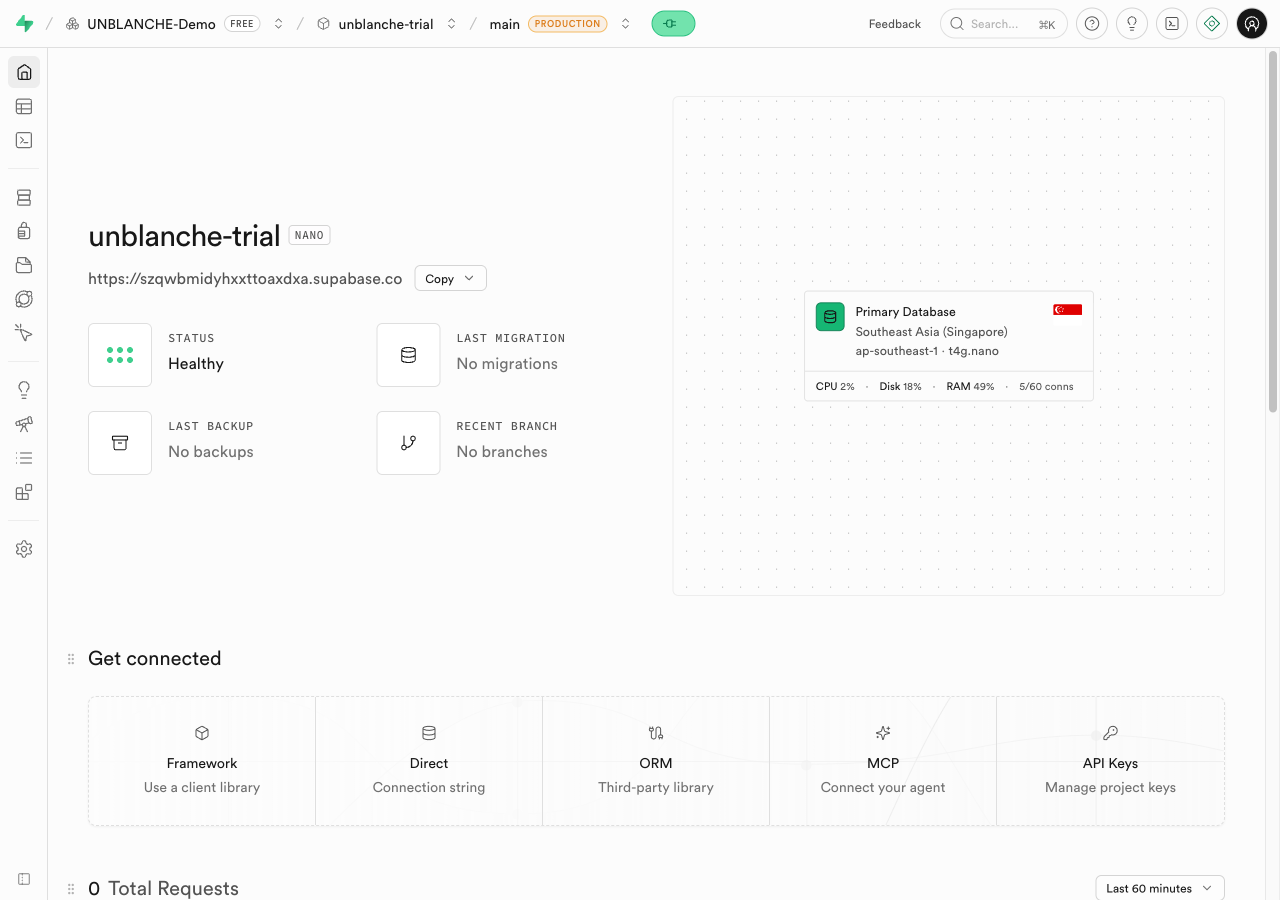
Task: Expand the project switcher chevrons
Action: (451, 24)
